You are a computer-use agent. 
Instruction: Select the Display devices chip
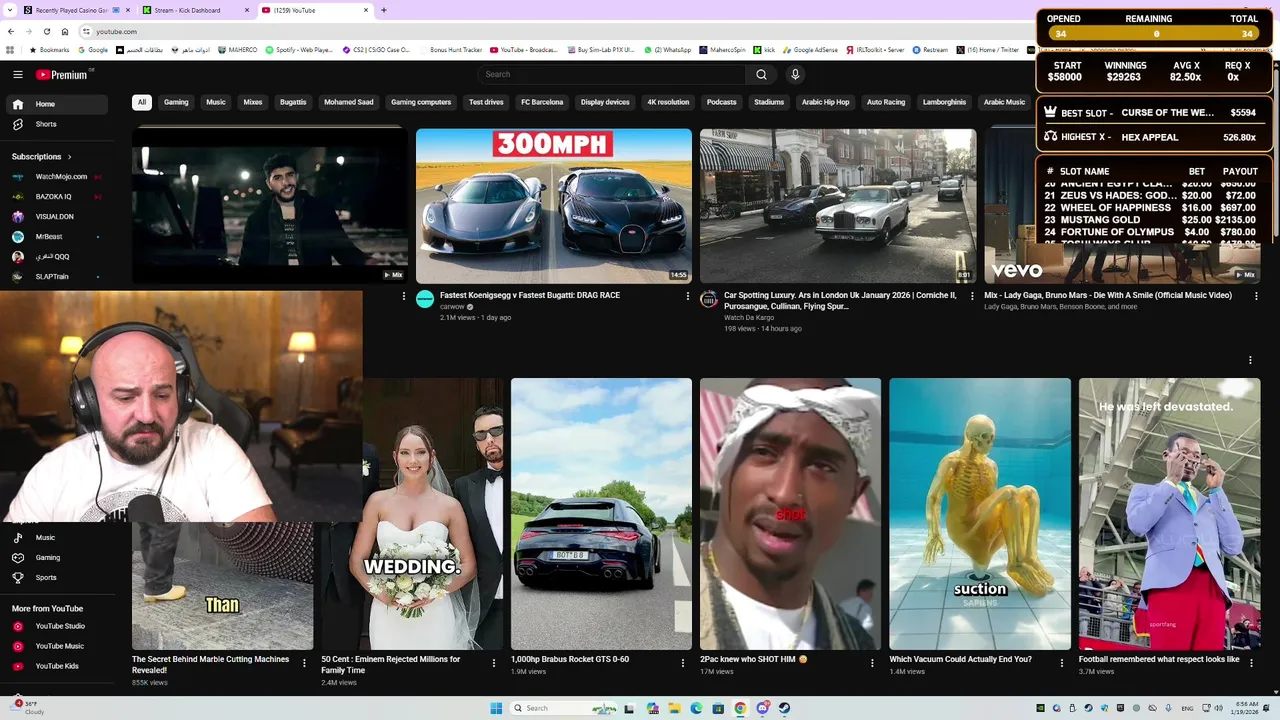point(605,102)
